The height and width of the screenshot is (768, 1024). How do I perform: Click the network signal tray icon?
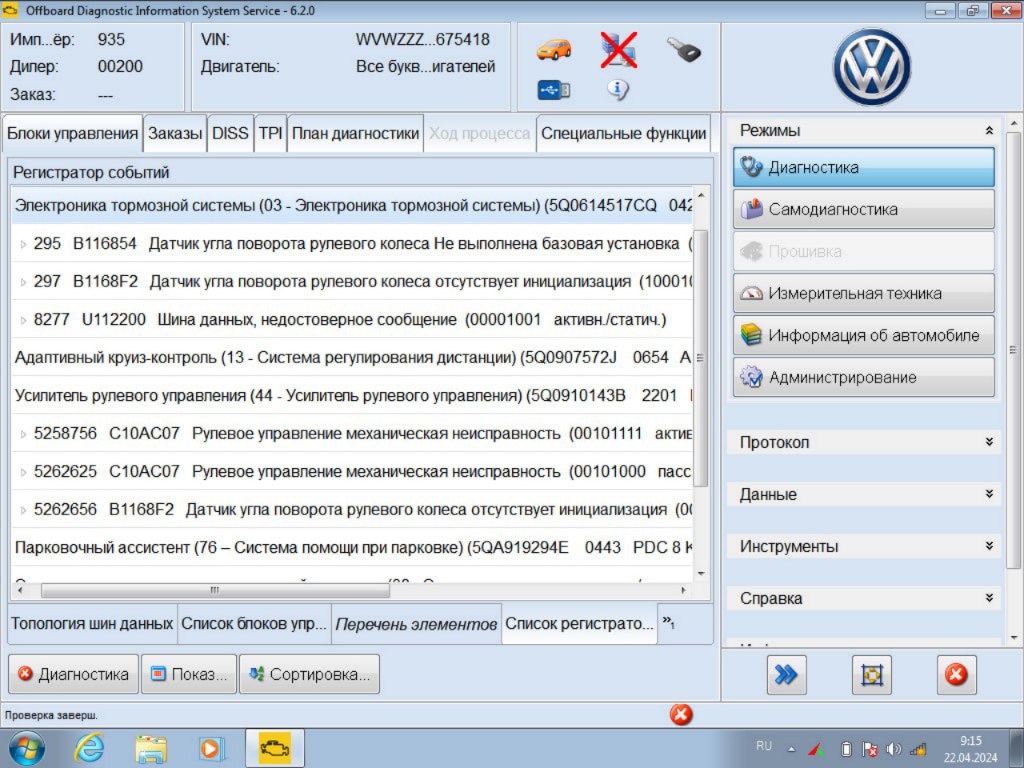[x=919, y=750]
